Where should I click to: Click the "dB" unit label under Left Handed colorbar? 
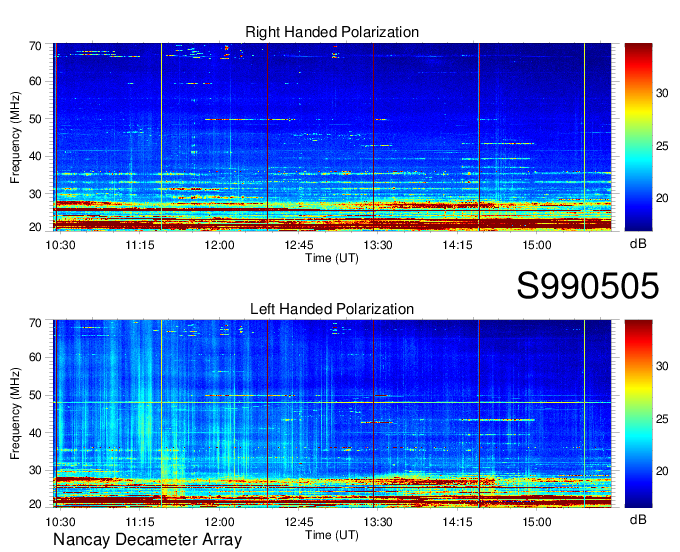(x=638, y=520)
